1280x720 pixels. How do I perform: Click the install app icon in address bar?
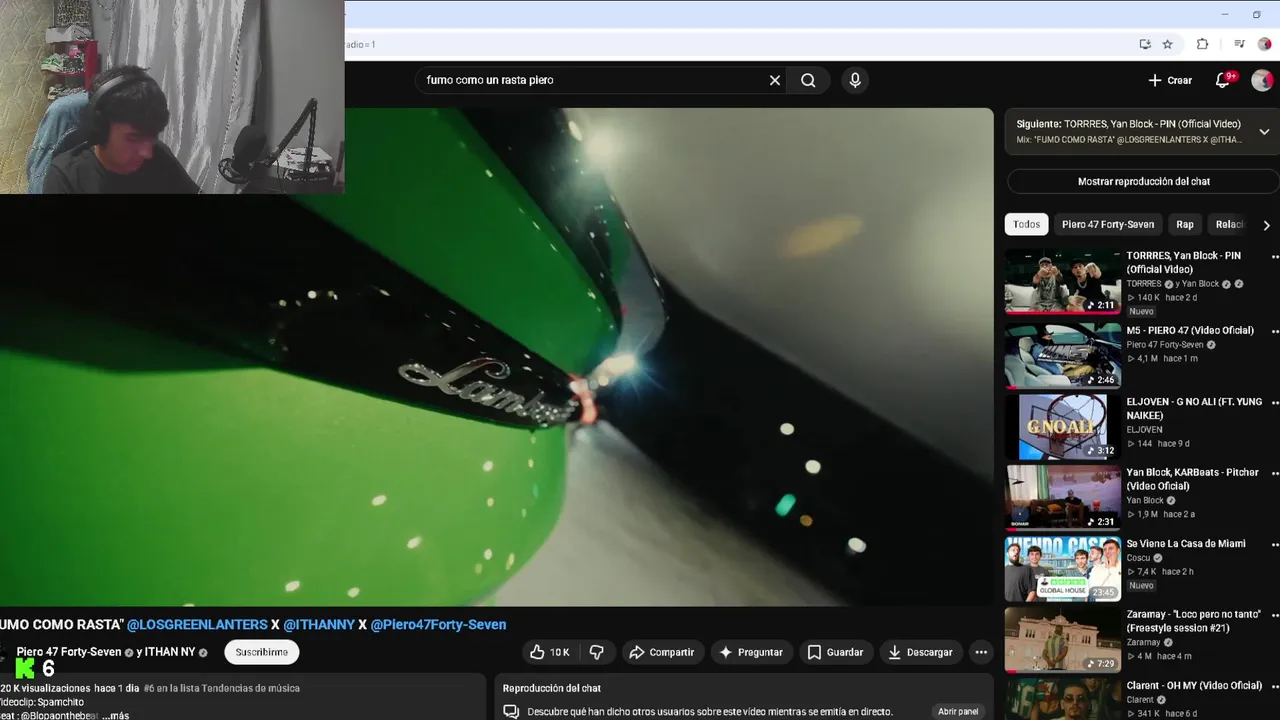click(x=1145, y=44)
